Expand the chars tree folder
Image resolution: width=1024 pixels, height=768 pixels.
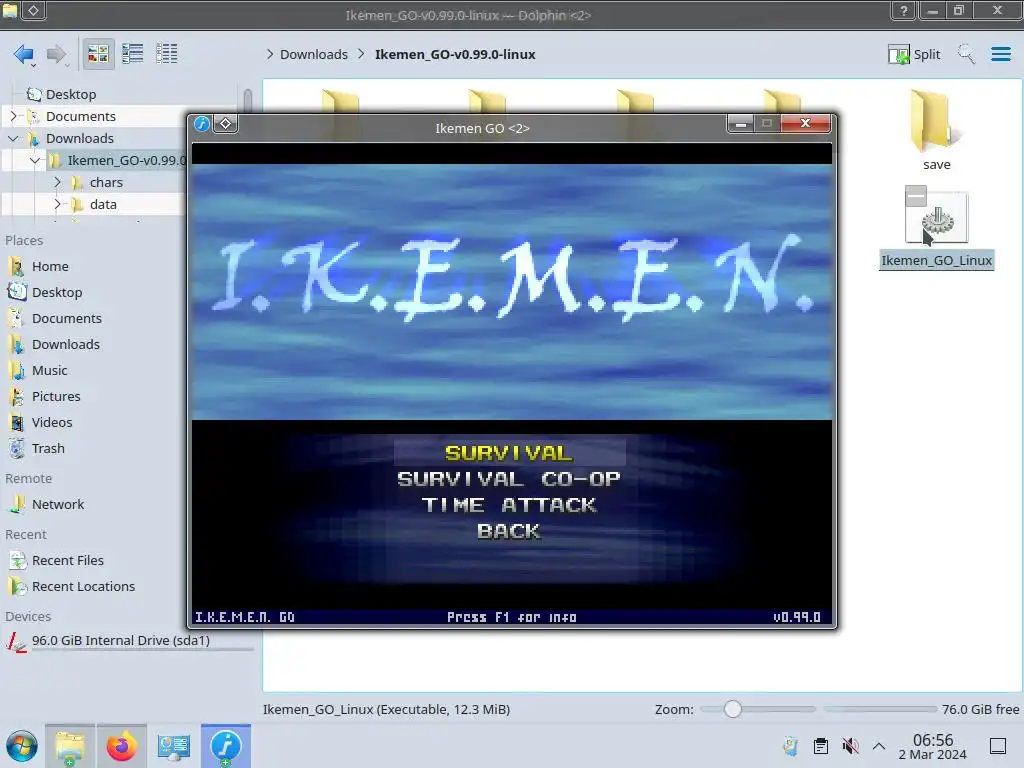pyautogui.click(x=57, y=182)
